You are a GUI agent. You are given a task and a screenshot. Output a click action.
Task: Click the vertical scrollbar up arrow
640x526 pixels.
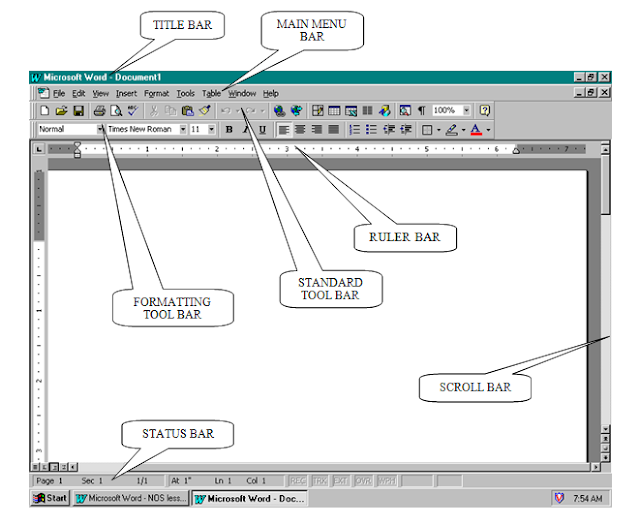[x=606, y=149]
